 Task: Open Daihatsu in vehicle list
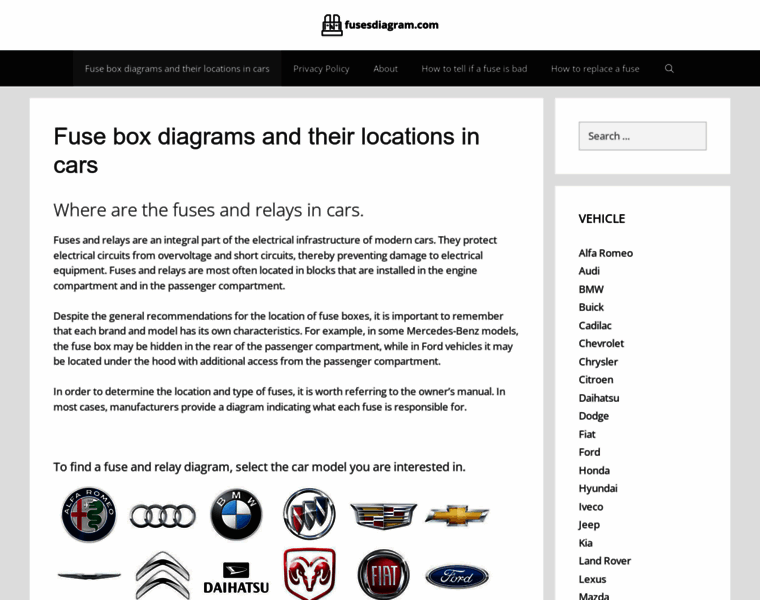coord(599,398)
